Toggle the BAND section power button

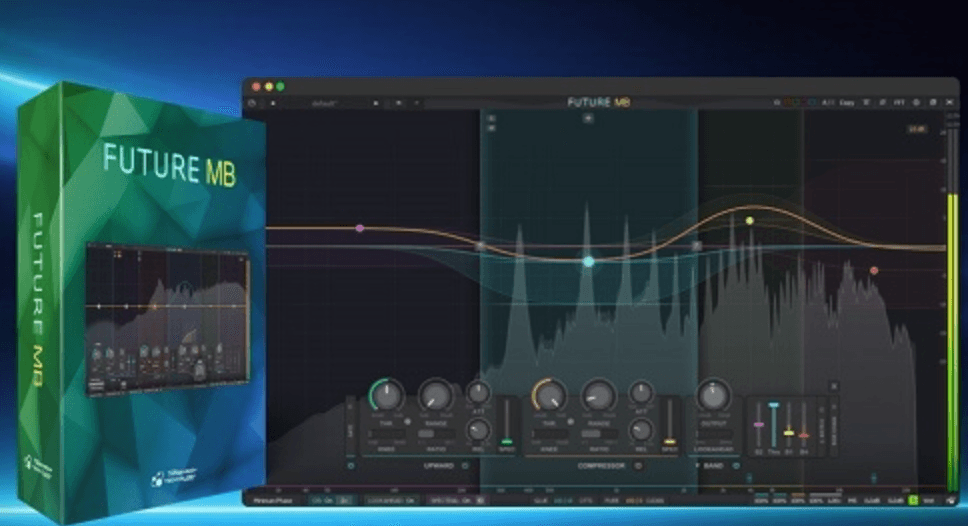pyautogui.click(x=736, y=466)
